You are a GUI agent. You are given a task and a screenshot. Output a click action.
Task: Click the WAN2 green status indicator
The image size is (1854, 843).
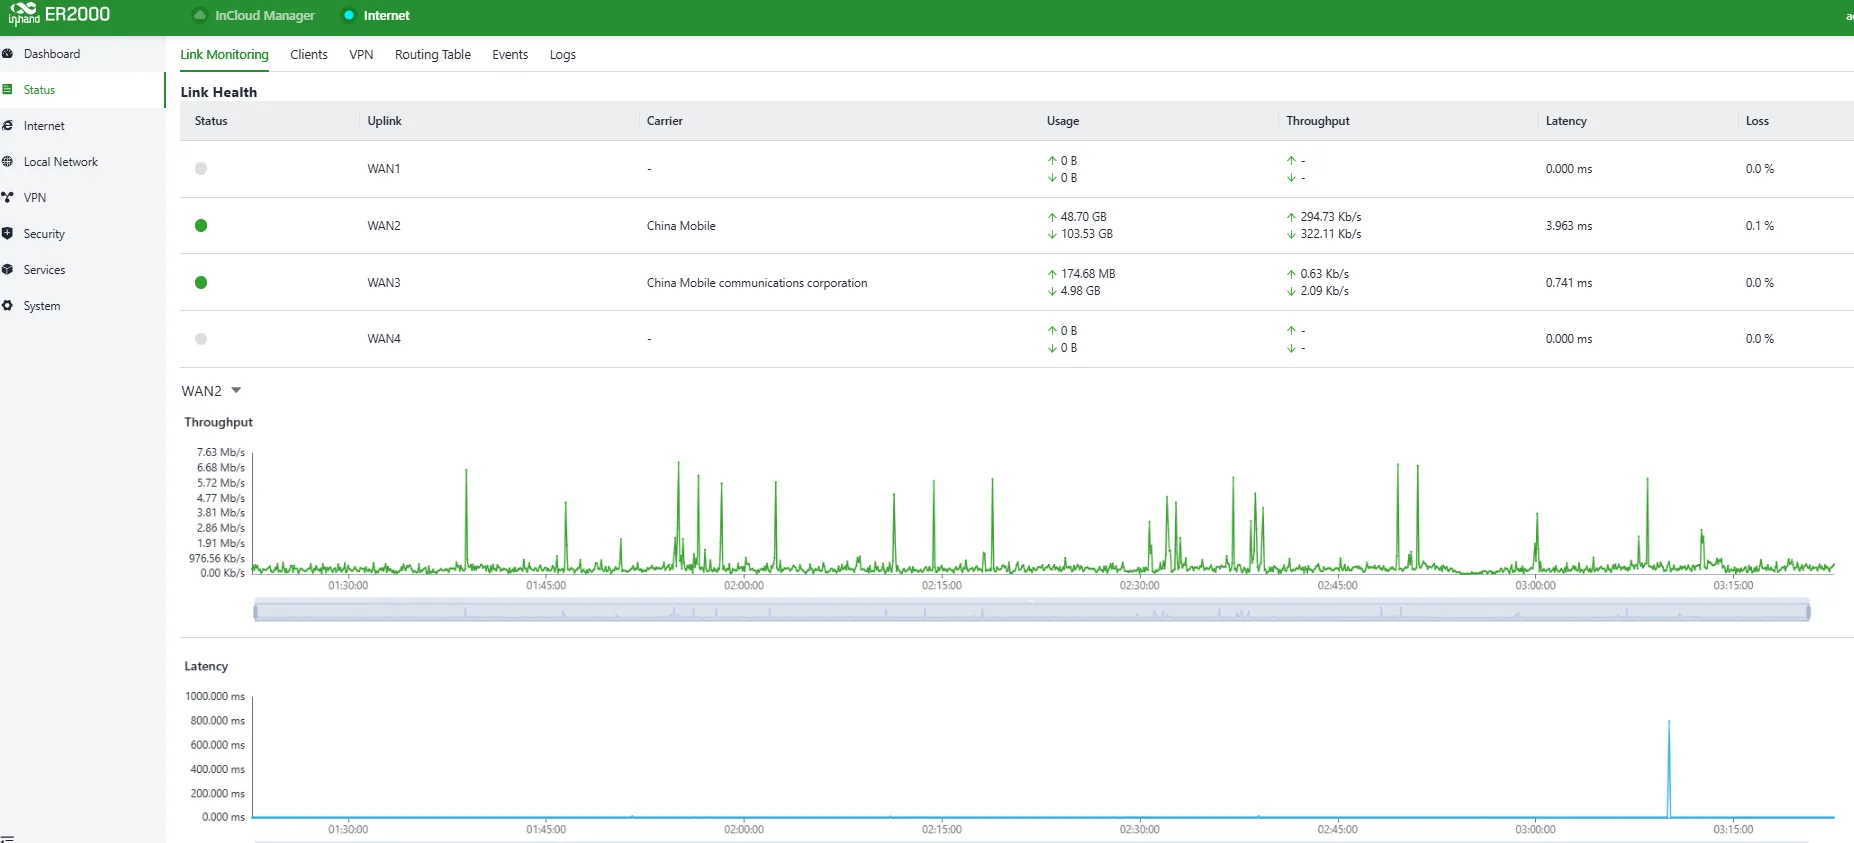(201, 226)
